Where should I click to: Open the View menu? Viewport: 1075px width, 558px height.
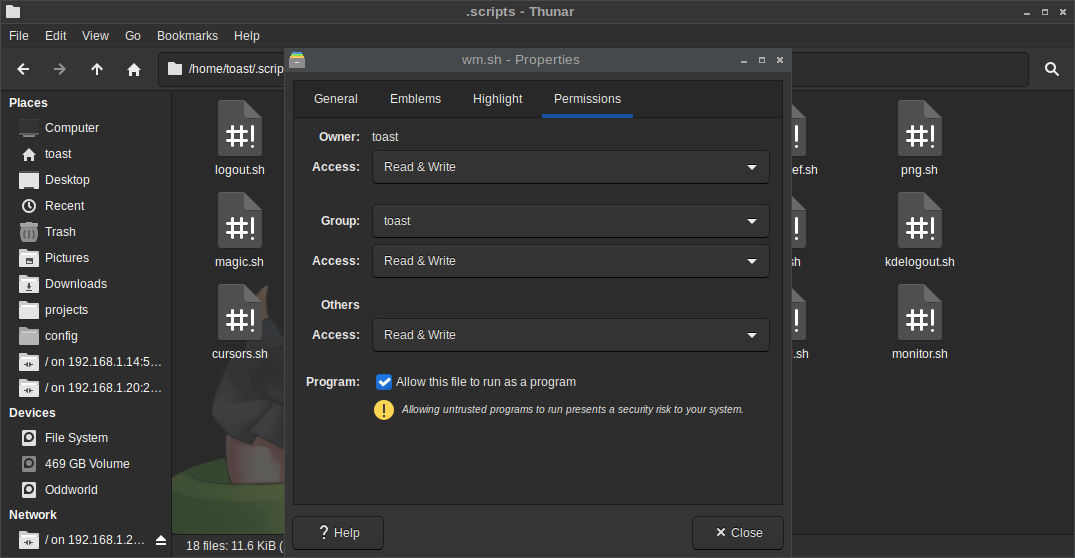(x=95, y=36)
